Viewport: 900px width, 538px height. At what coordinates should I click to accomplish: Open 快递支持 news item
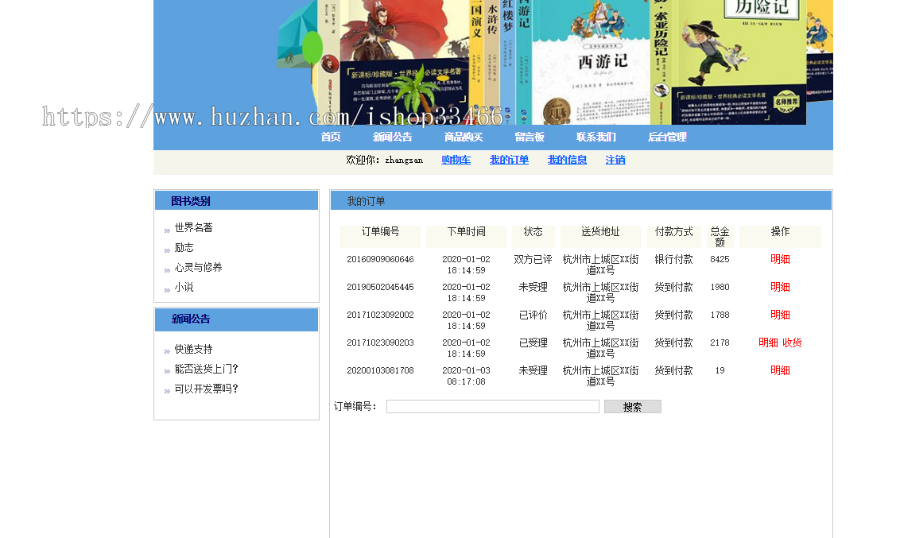coord(193,349)
